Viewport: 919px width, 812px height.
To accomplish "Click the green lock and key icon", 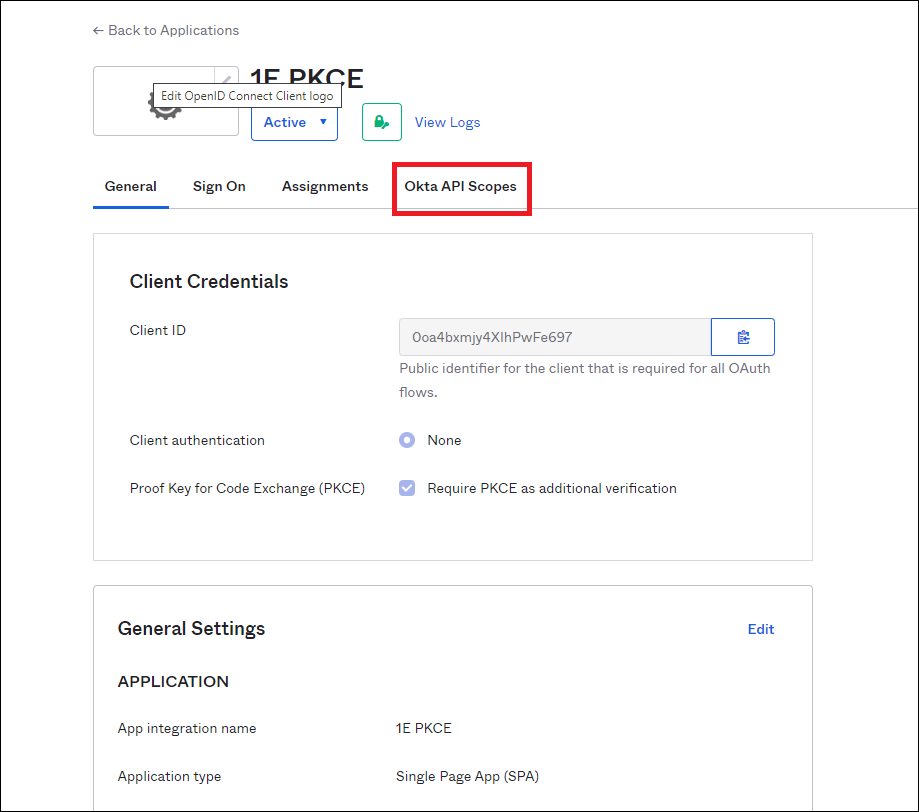I will click(x=381, y=122).
